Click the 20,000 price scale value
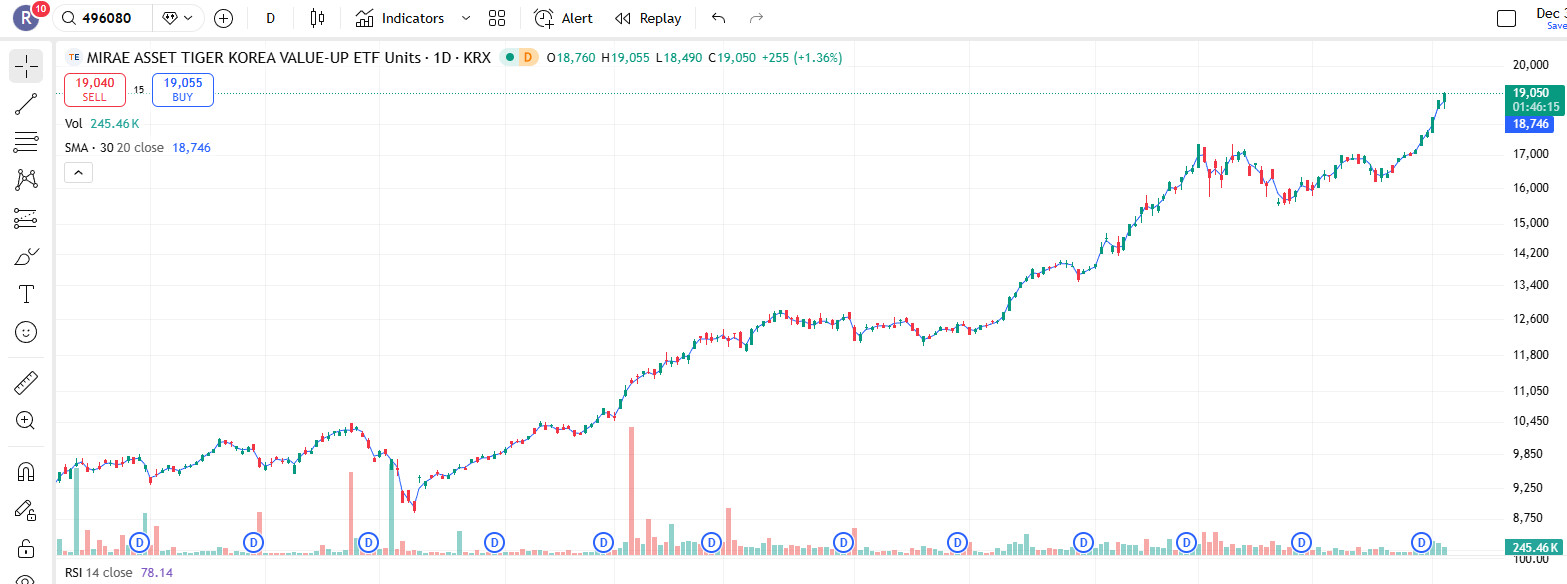1567x584 pixels. click(1532, 65)
